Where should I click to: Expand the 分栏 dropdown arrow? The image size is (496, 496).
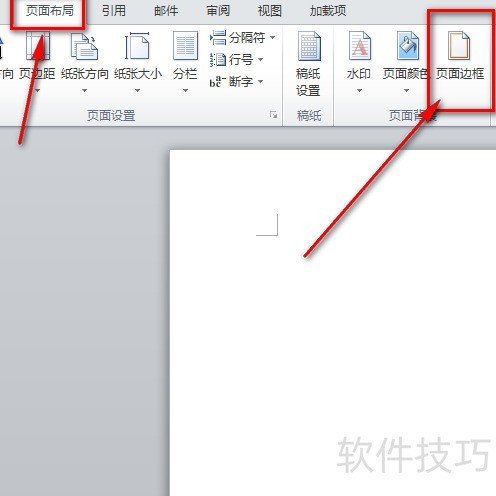[x=185, y=90]
